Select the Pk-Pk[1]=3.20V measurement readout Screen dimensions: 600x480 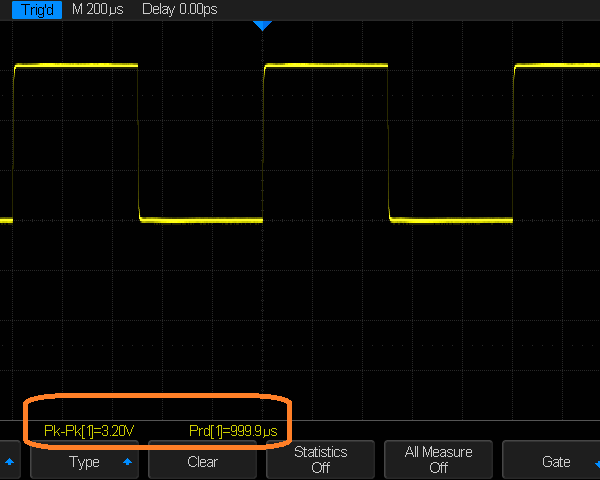(x=89, y=431)
